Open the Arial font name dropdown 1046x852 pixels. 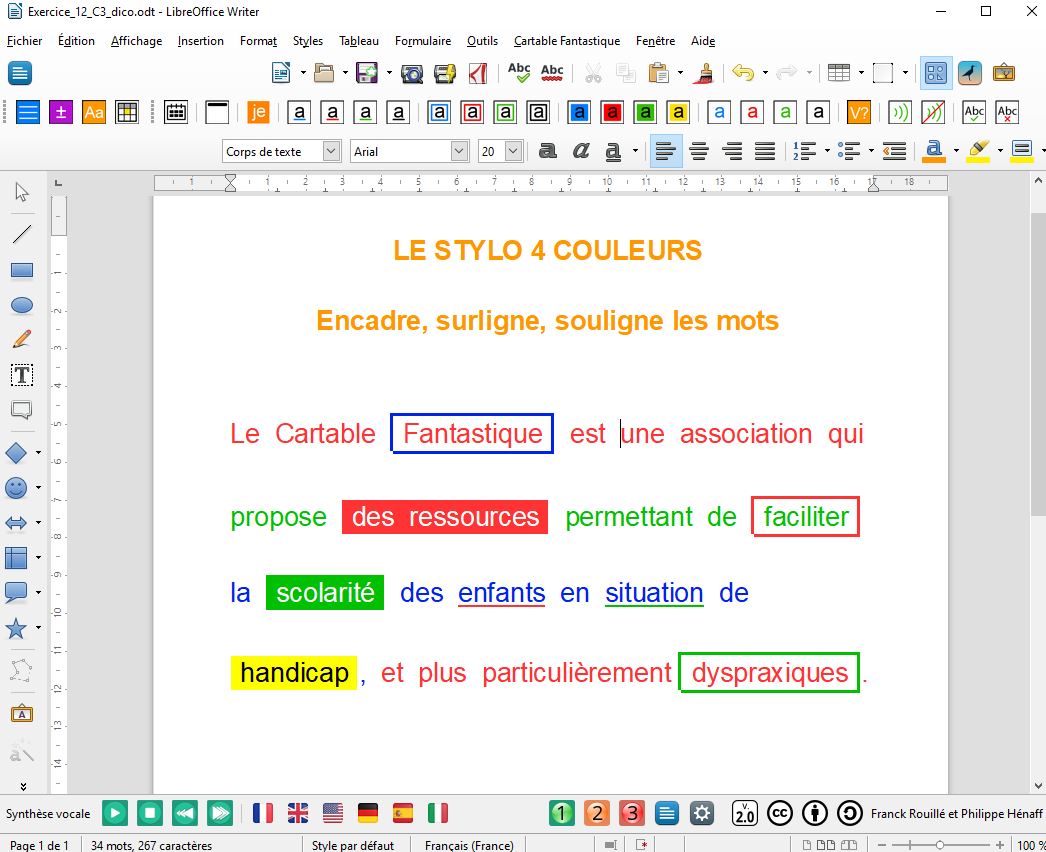(459, 151)
